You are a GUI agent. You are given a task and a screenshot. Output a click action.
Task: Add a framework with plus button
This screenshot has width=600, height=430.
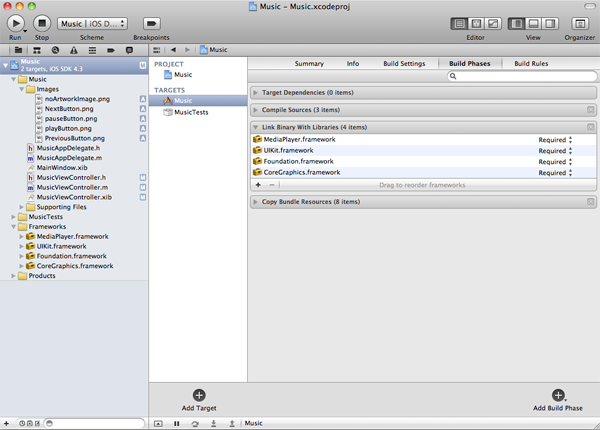pos(258,185)
